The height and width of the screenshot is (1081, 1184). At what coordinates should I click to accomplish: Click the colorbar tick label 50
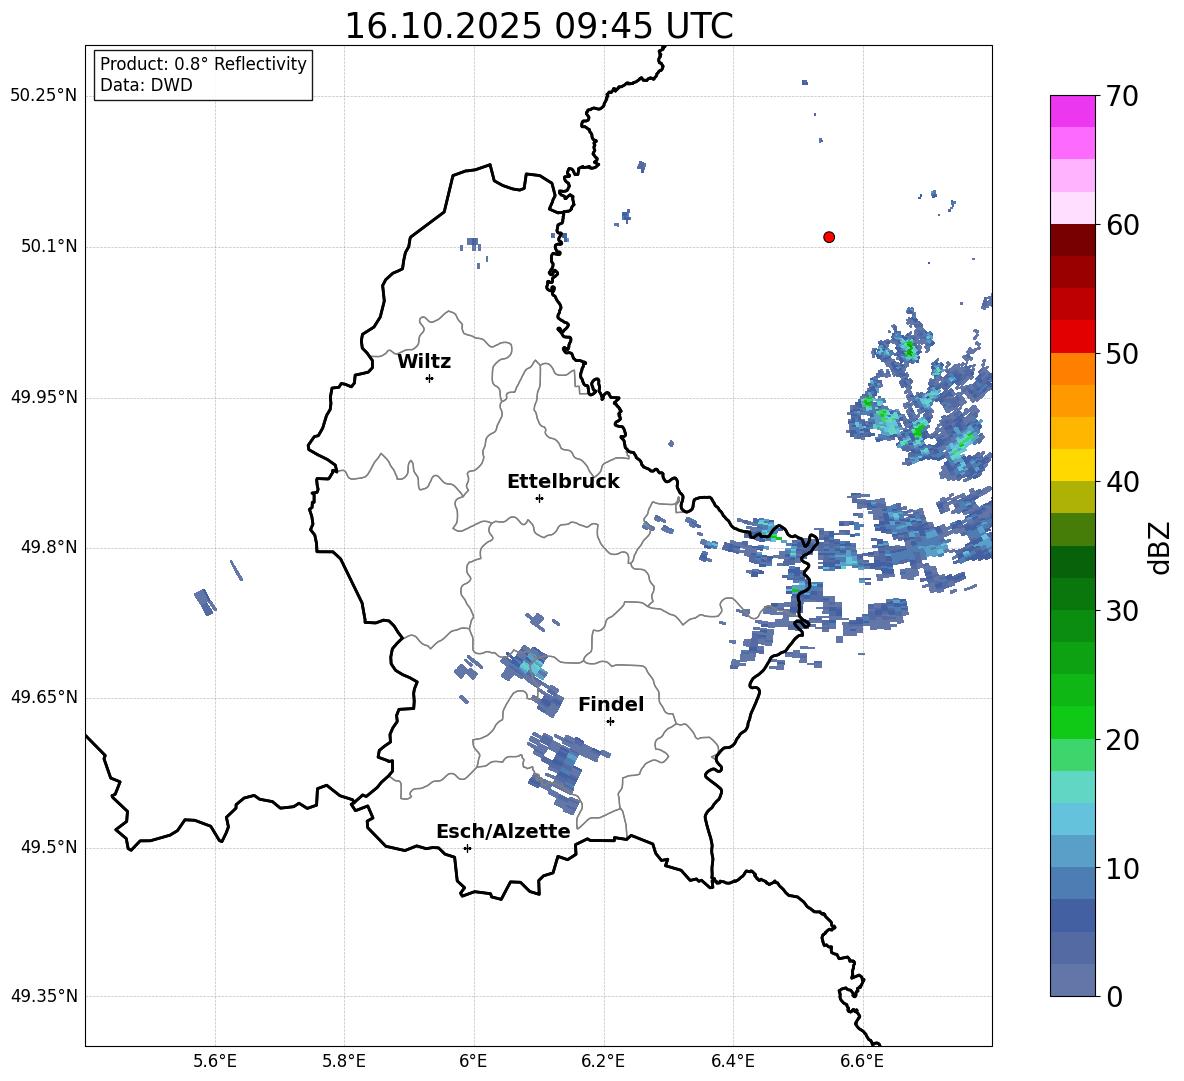[x=1122, y=353]
